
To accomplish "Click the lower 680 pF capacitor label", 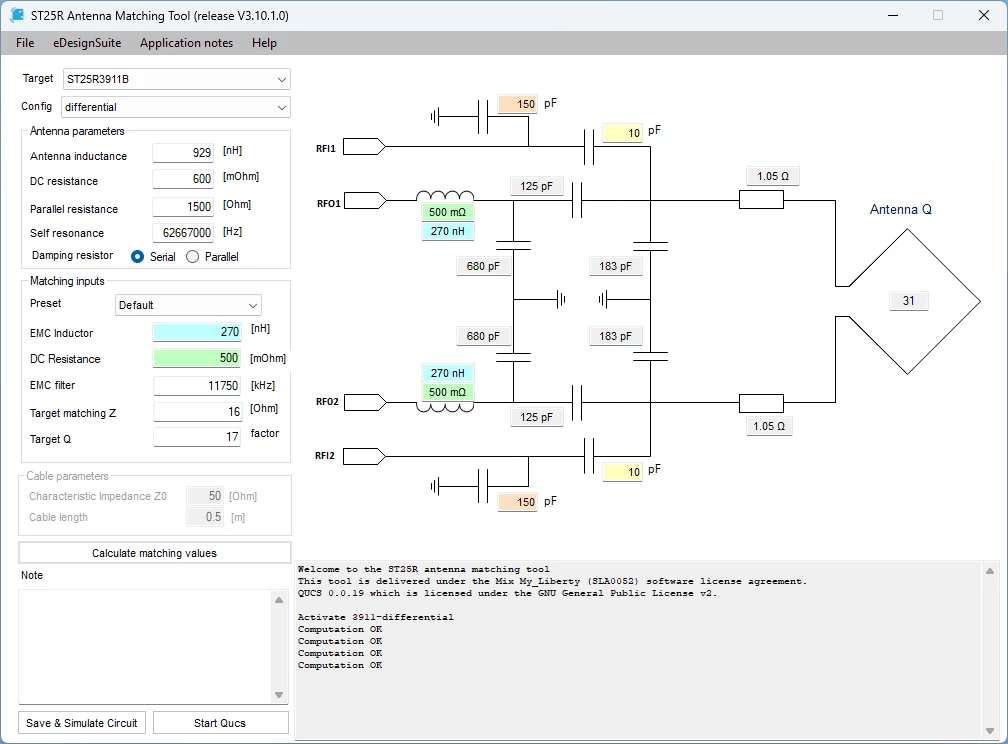I will pyautogui.click(x=483, y=336).
